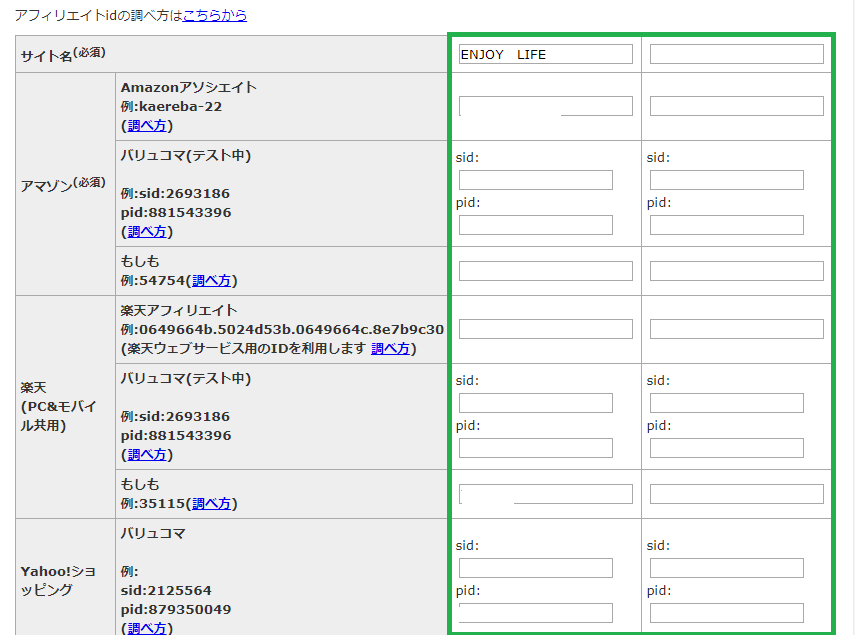Click the 例:54754 example text

pyautogui.click(x=153, y=281)
